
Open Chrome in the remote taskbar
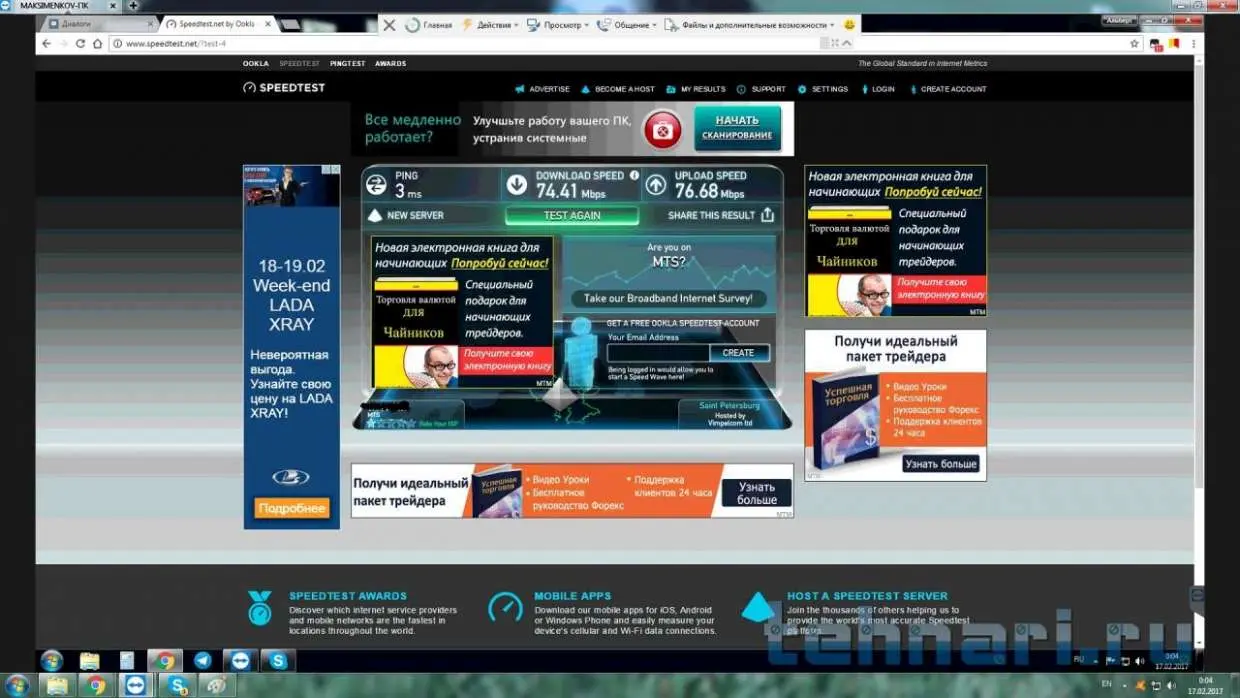tap(165, 660)
